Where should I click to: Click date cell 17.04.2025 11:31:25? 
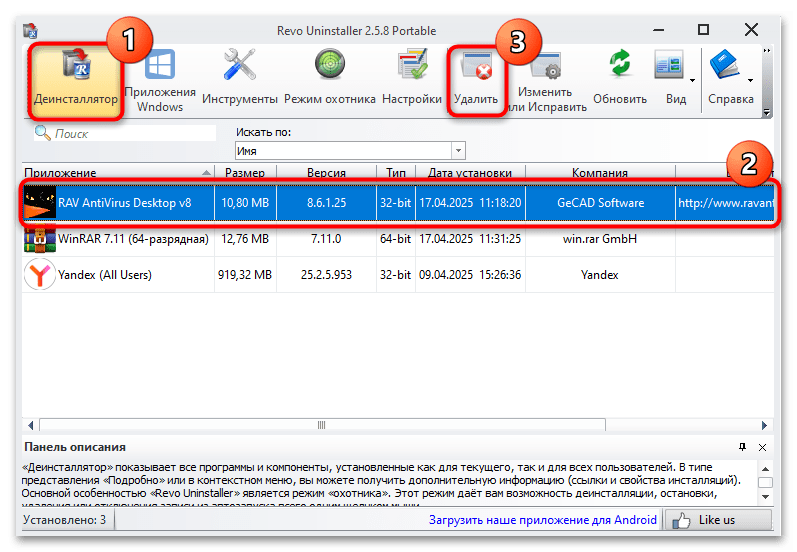coord(470,238)
